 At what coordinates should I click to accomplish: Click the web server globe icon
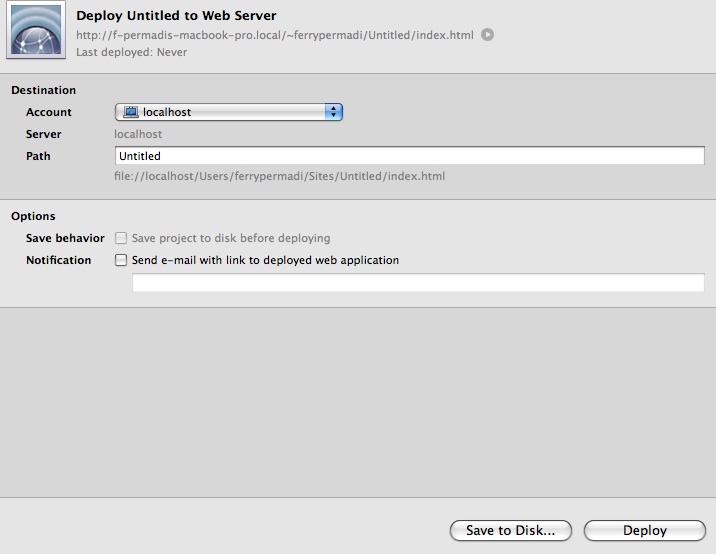tap(36, 30)
